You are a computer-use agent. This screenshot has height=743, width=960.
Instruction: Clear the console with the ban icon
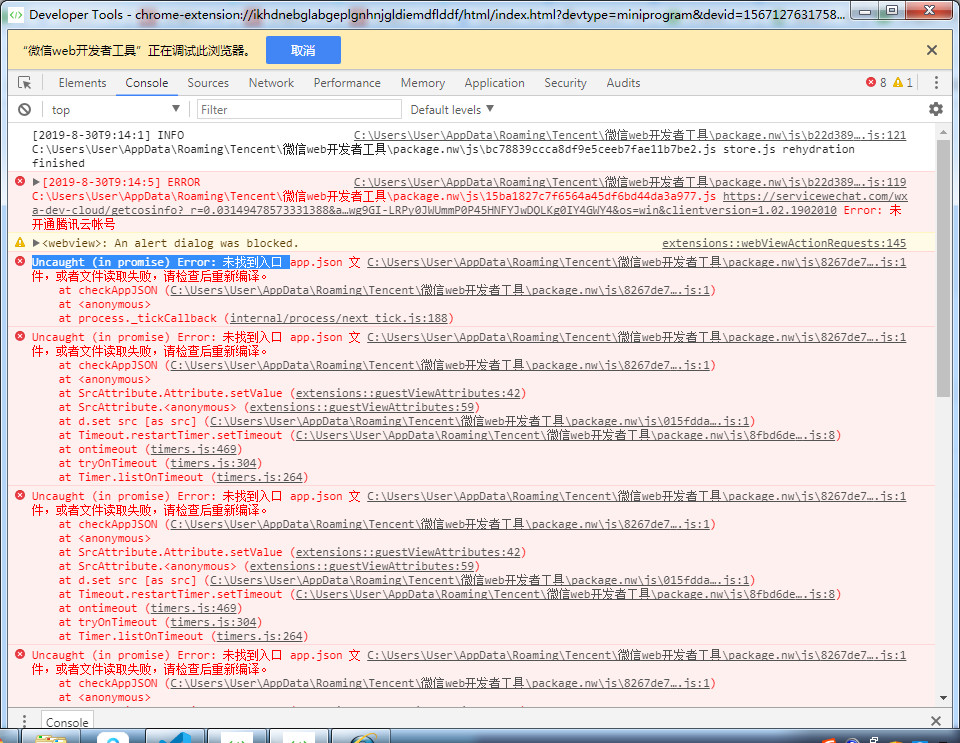pyautogui.click(x=24, y=110)
